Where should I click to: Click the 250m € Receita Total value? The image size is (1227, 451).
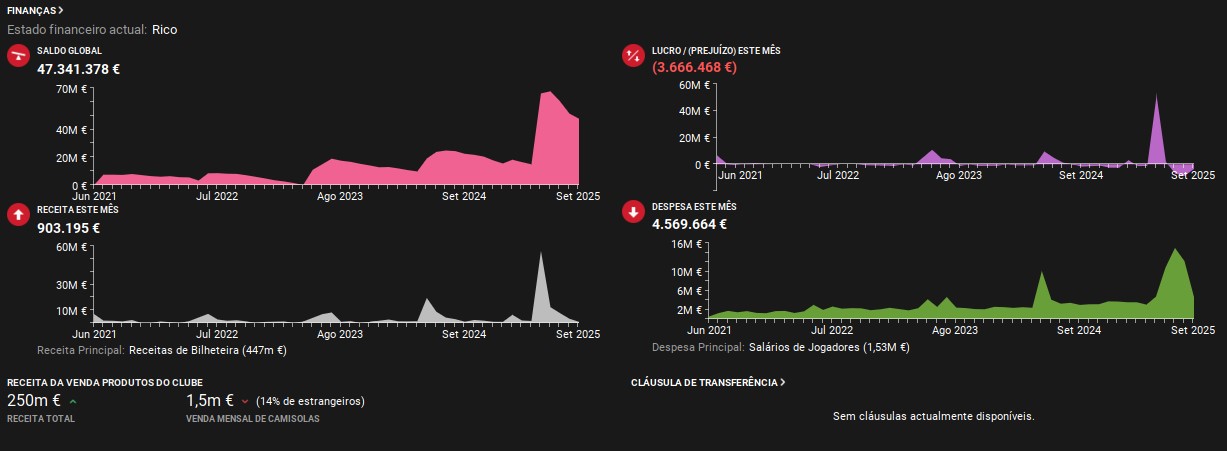coord(35,401)
